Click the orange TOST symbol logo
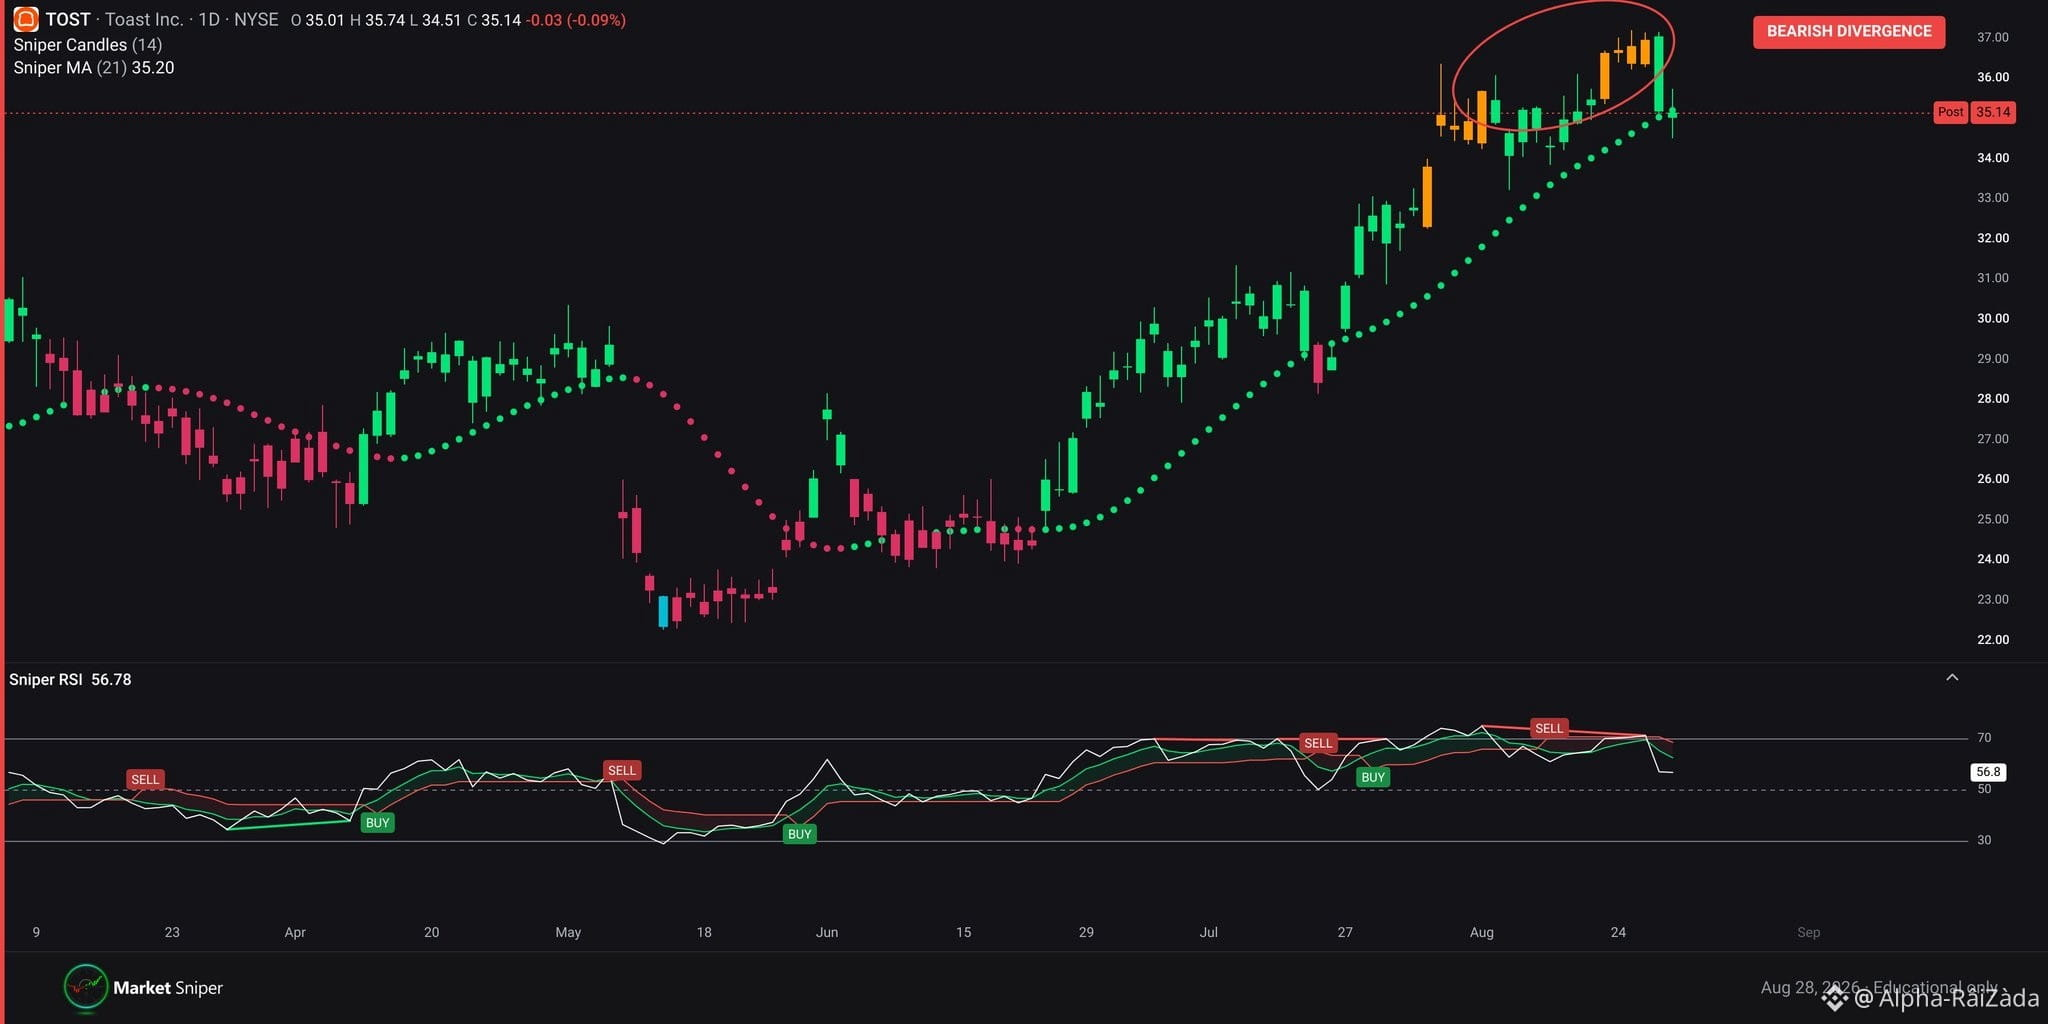 click(26, 19)
